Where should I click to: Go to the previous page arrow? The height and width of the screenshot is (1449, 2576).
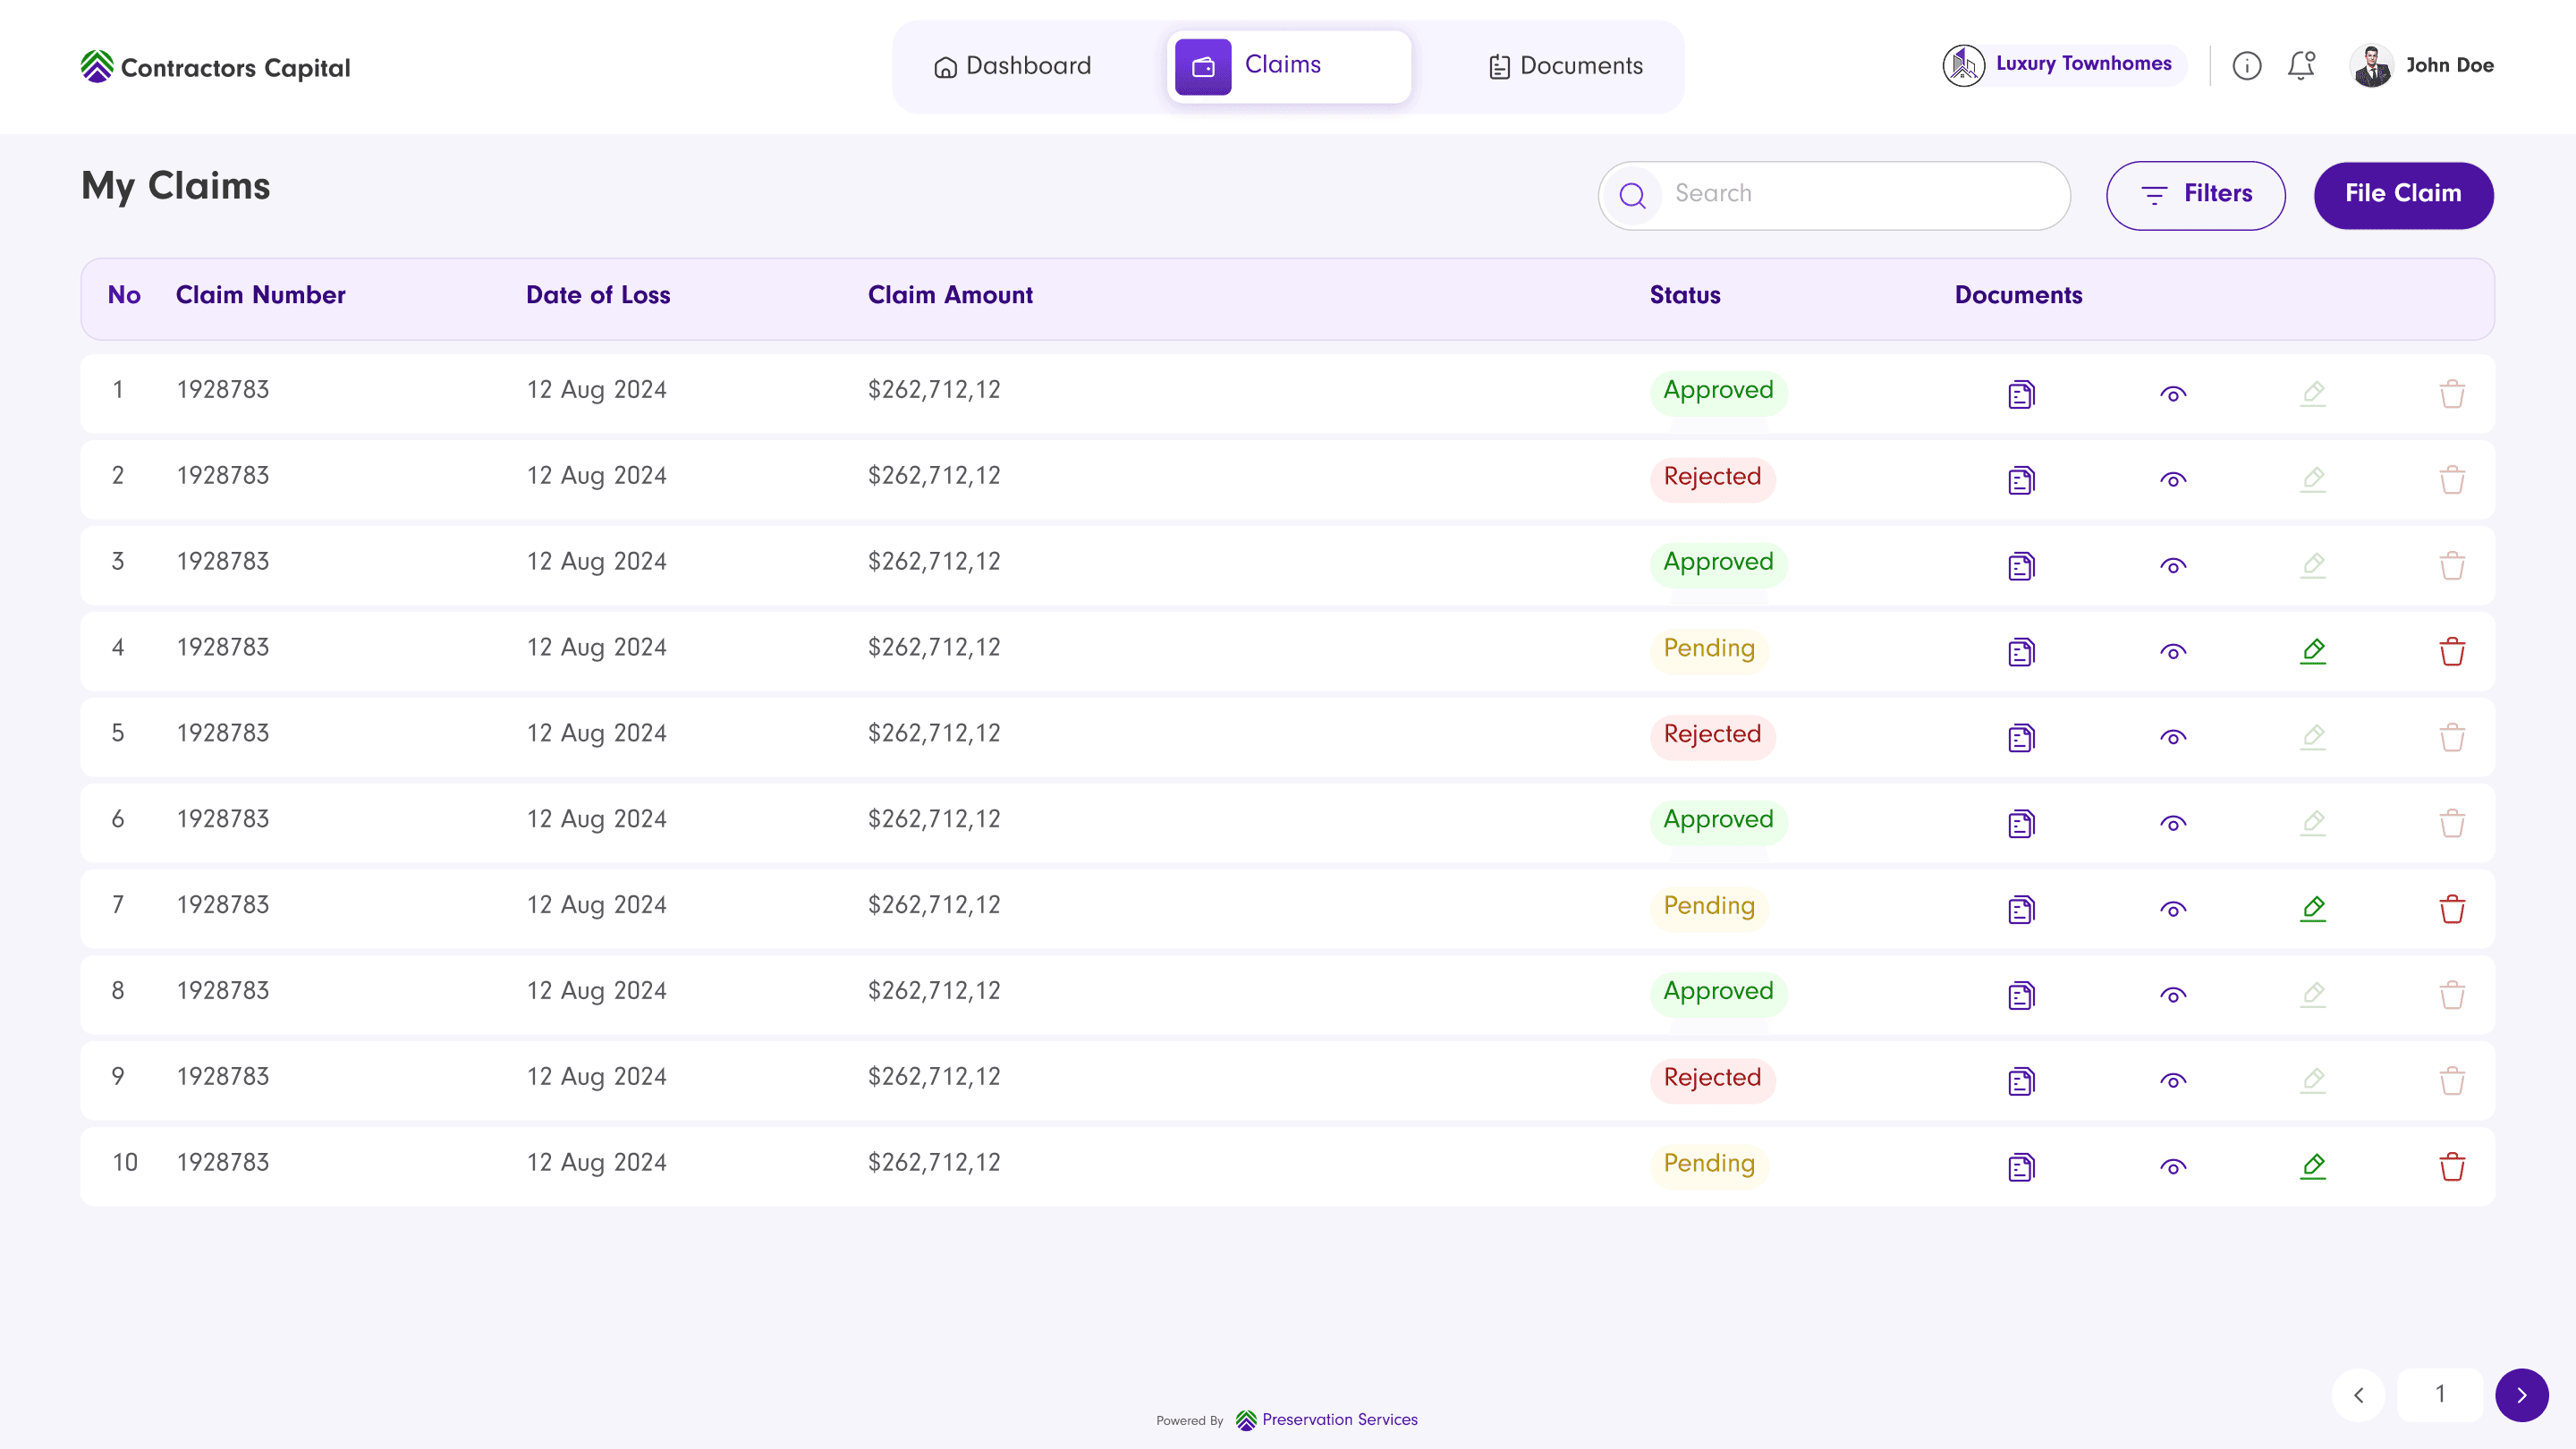point(2359,1395)
